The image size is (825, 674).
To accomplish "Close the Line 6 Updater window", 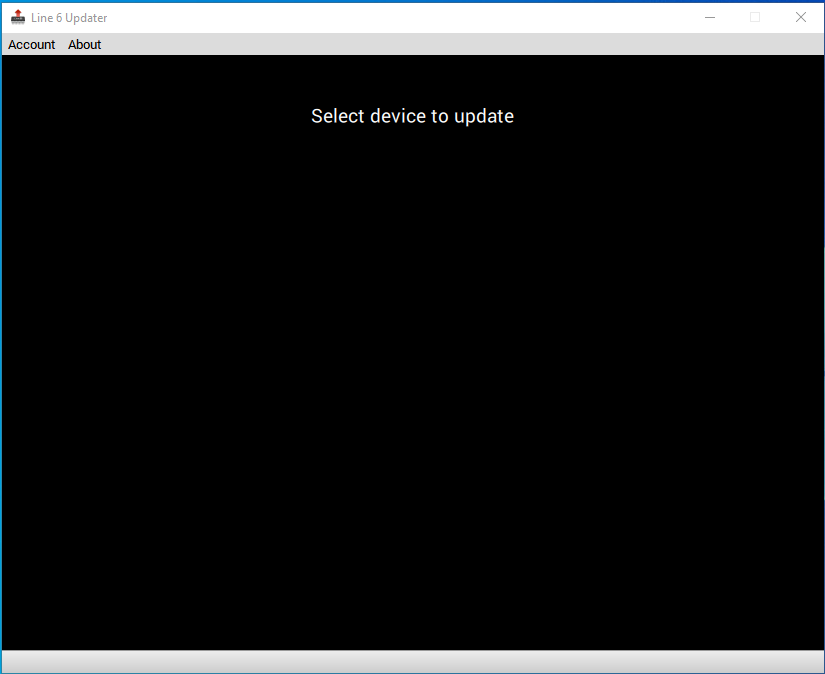I will click(801, 17).
